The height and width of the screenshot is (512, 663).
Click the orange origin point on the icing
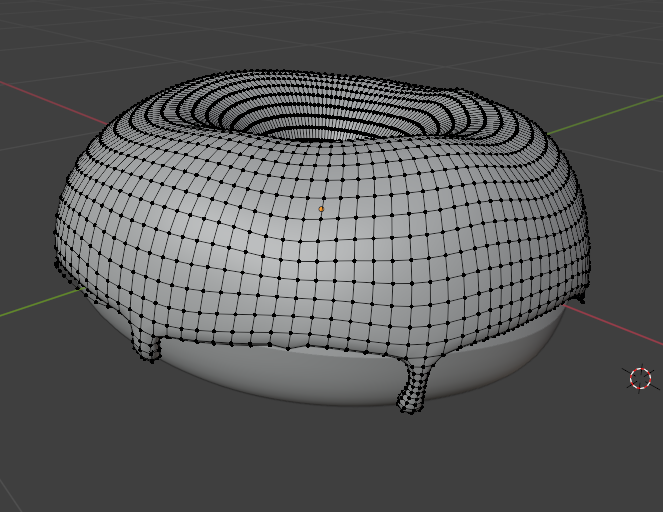click(321, 209)
